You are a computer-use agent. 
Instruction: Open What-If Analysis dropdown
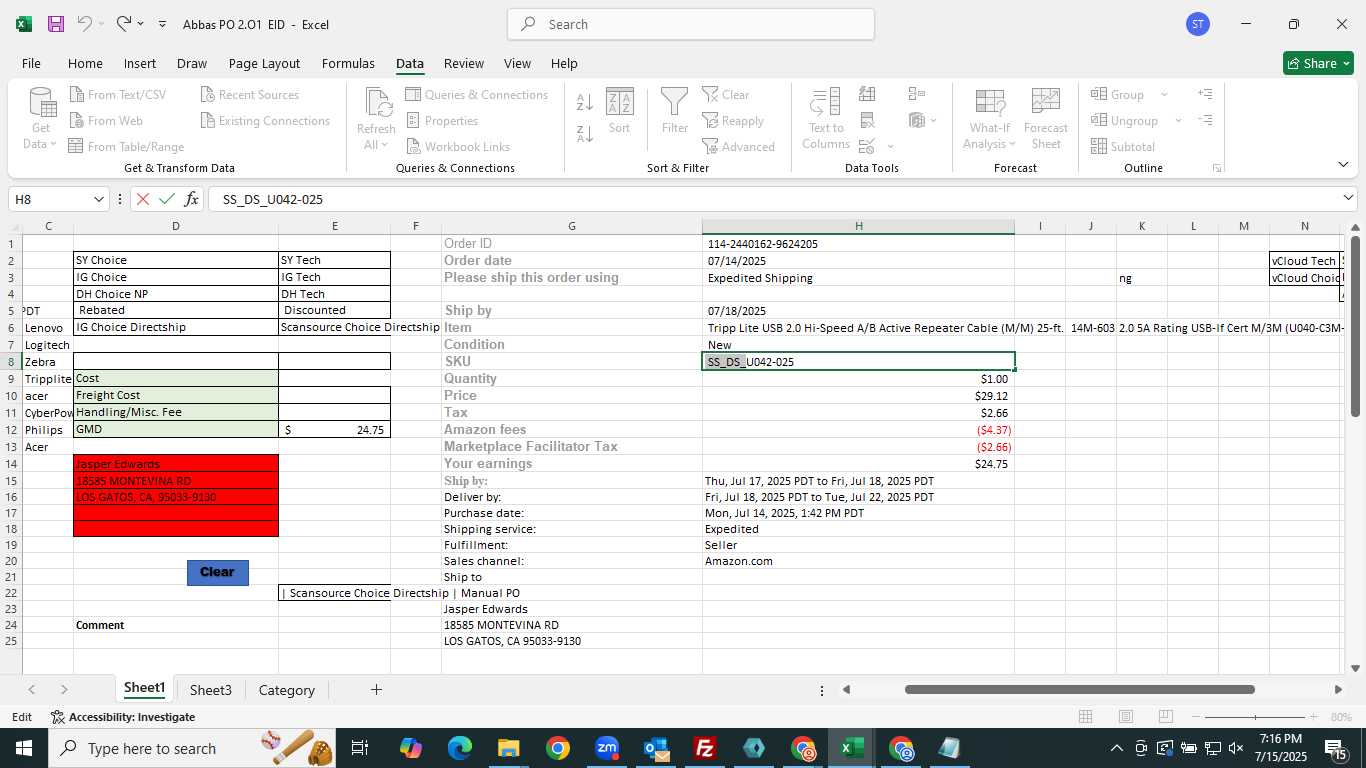tap(989, 118)
